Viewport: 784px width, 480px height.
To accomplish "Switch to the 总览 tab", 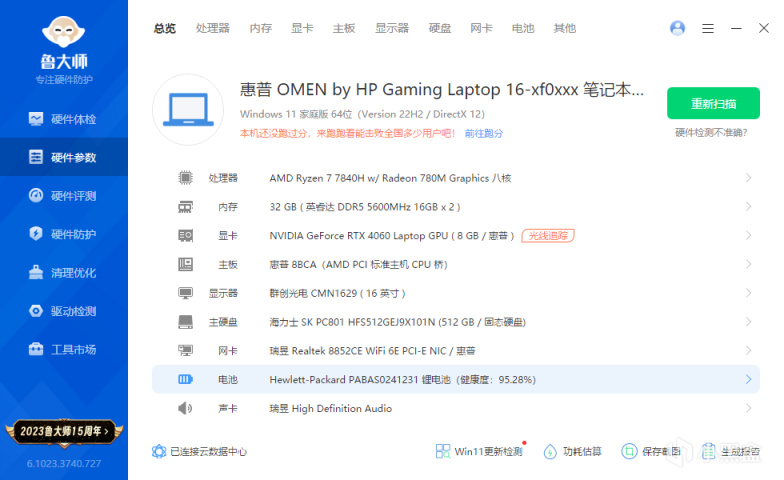I will pos(164,28).
